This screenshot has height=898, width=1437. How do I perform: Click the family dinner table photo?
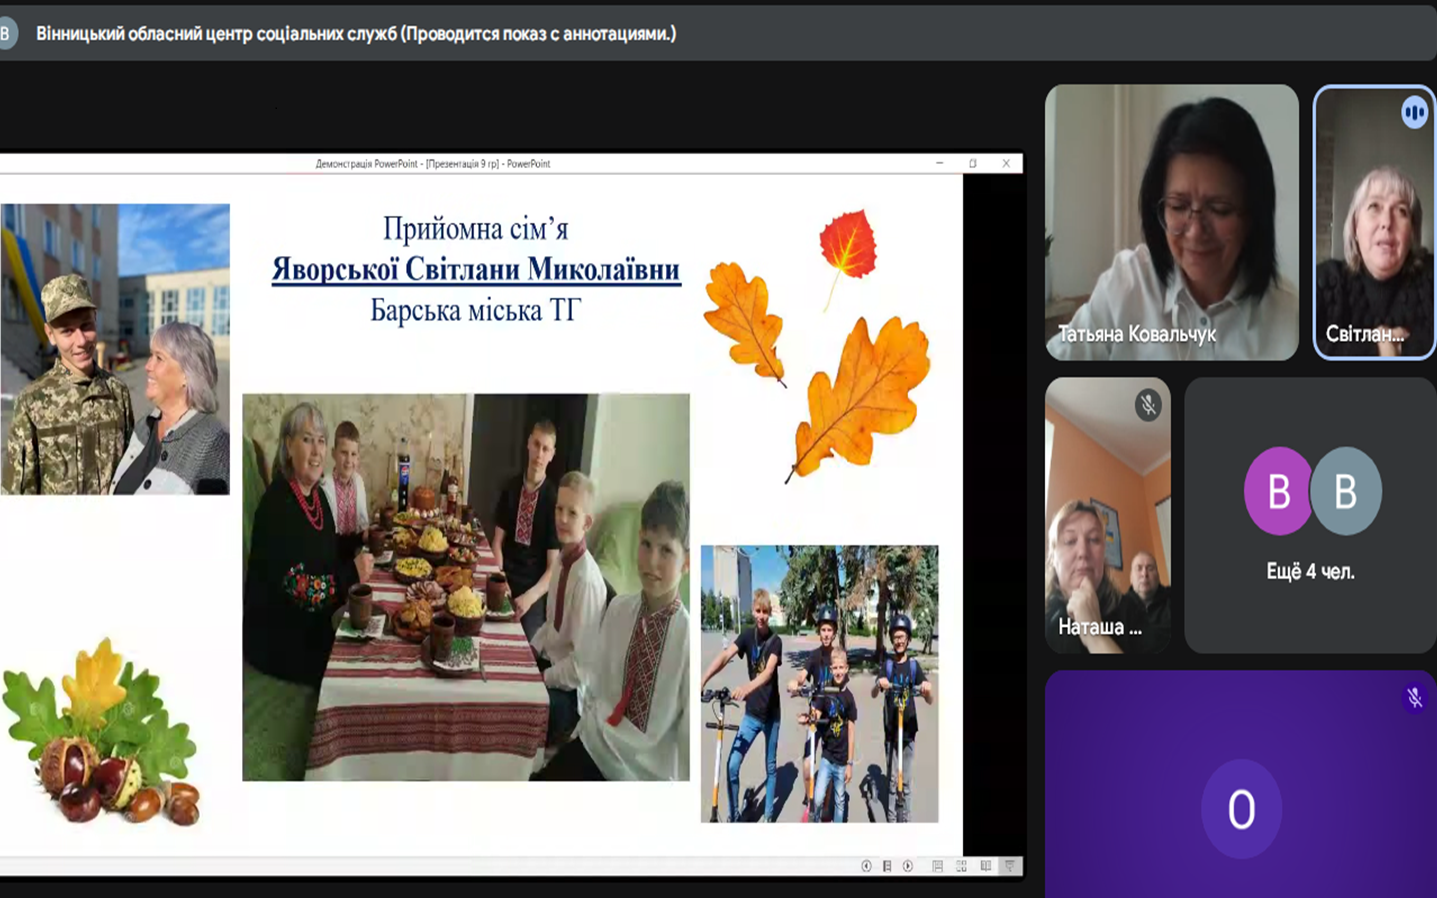pyautogui.click(x=465, y=587)
